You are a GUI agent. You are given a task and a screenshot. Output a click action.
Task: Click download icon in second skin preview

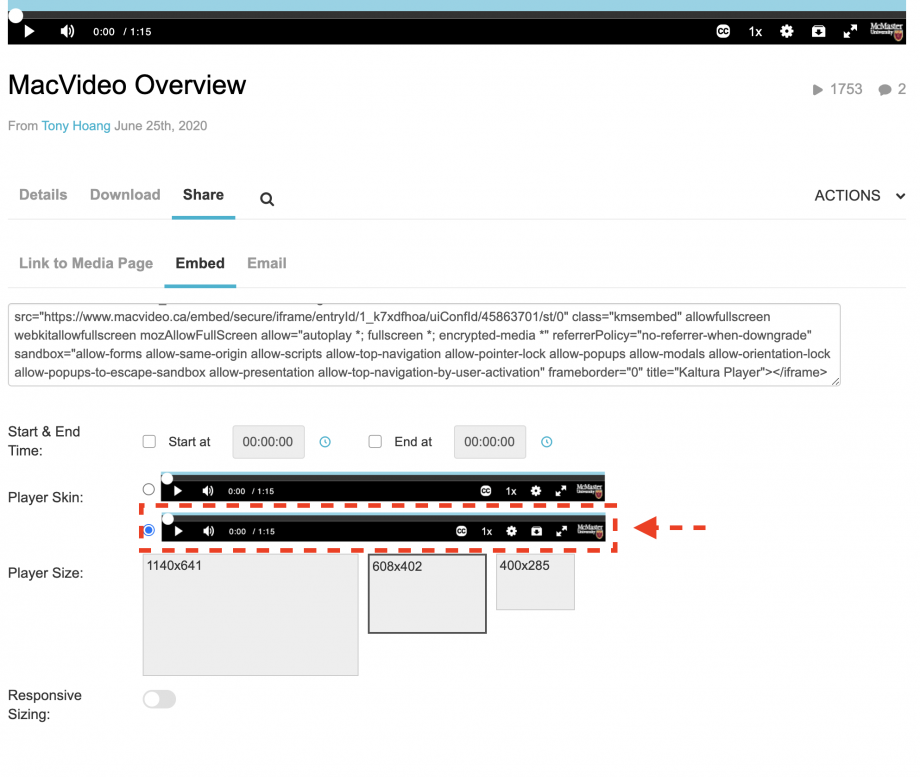(x=536, y=531)
